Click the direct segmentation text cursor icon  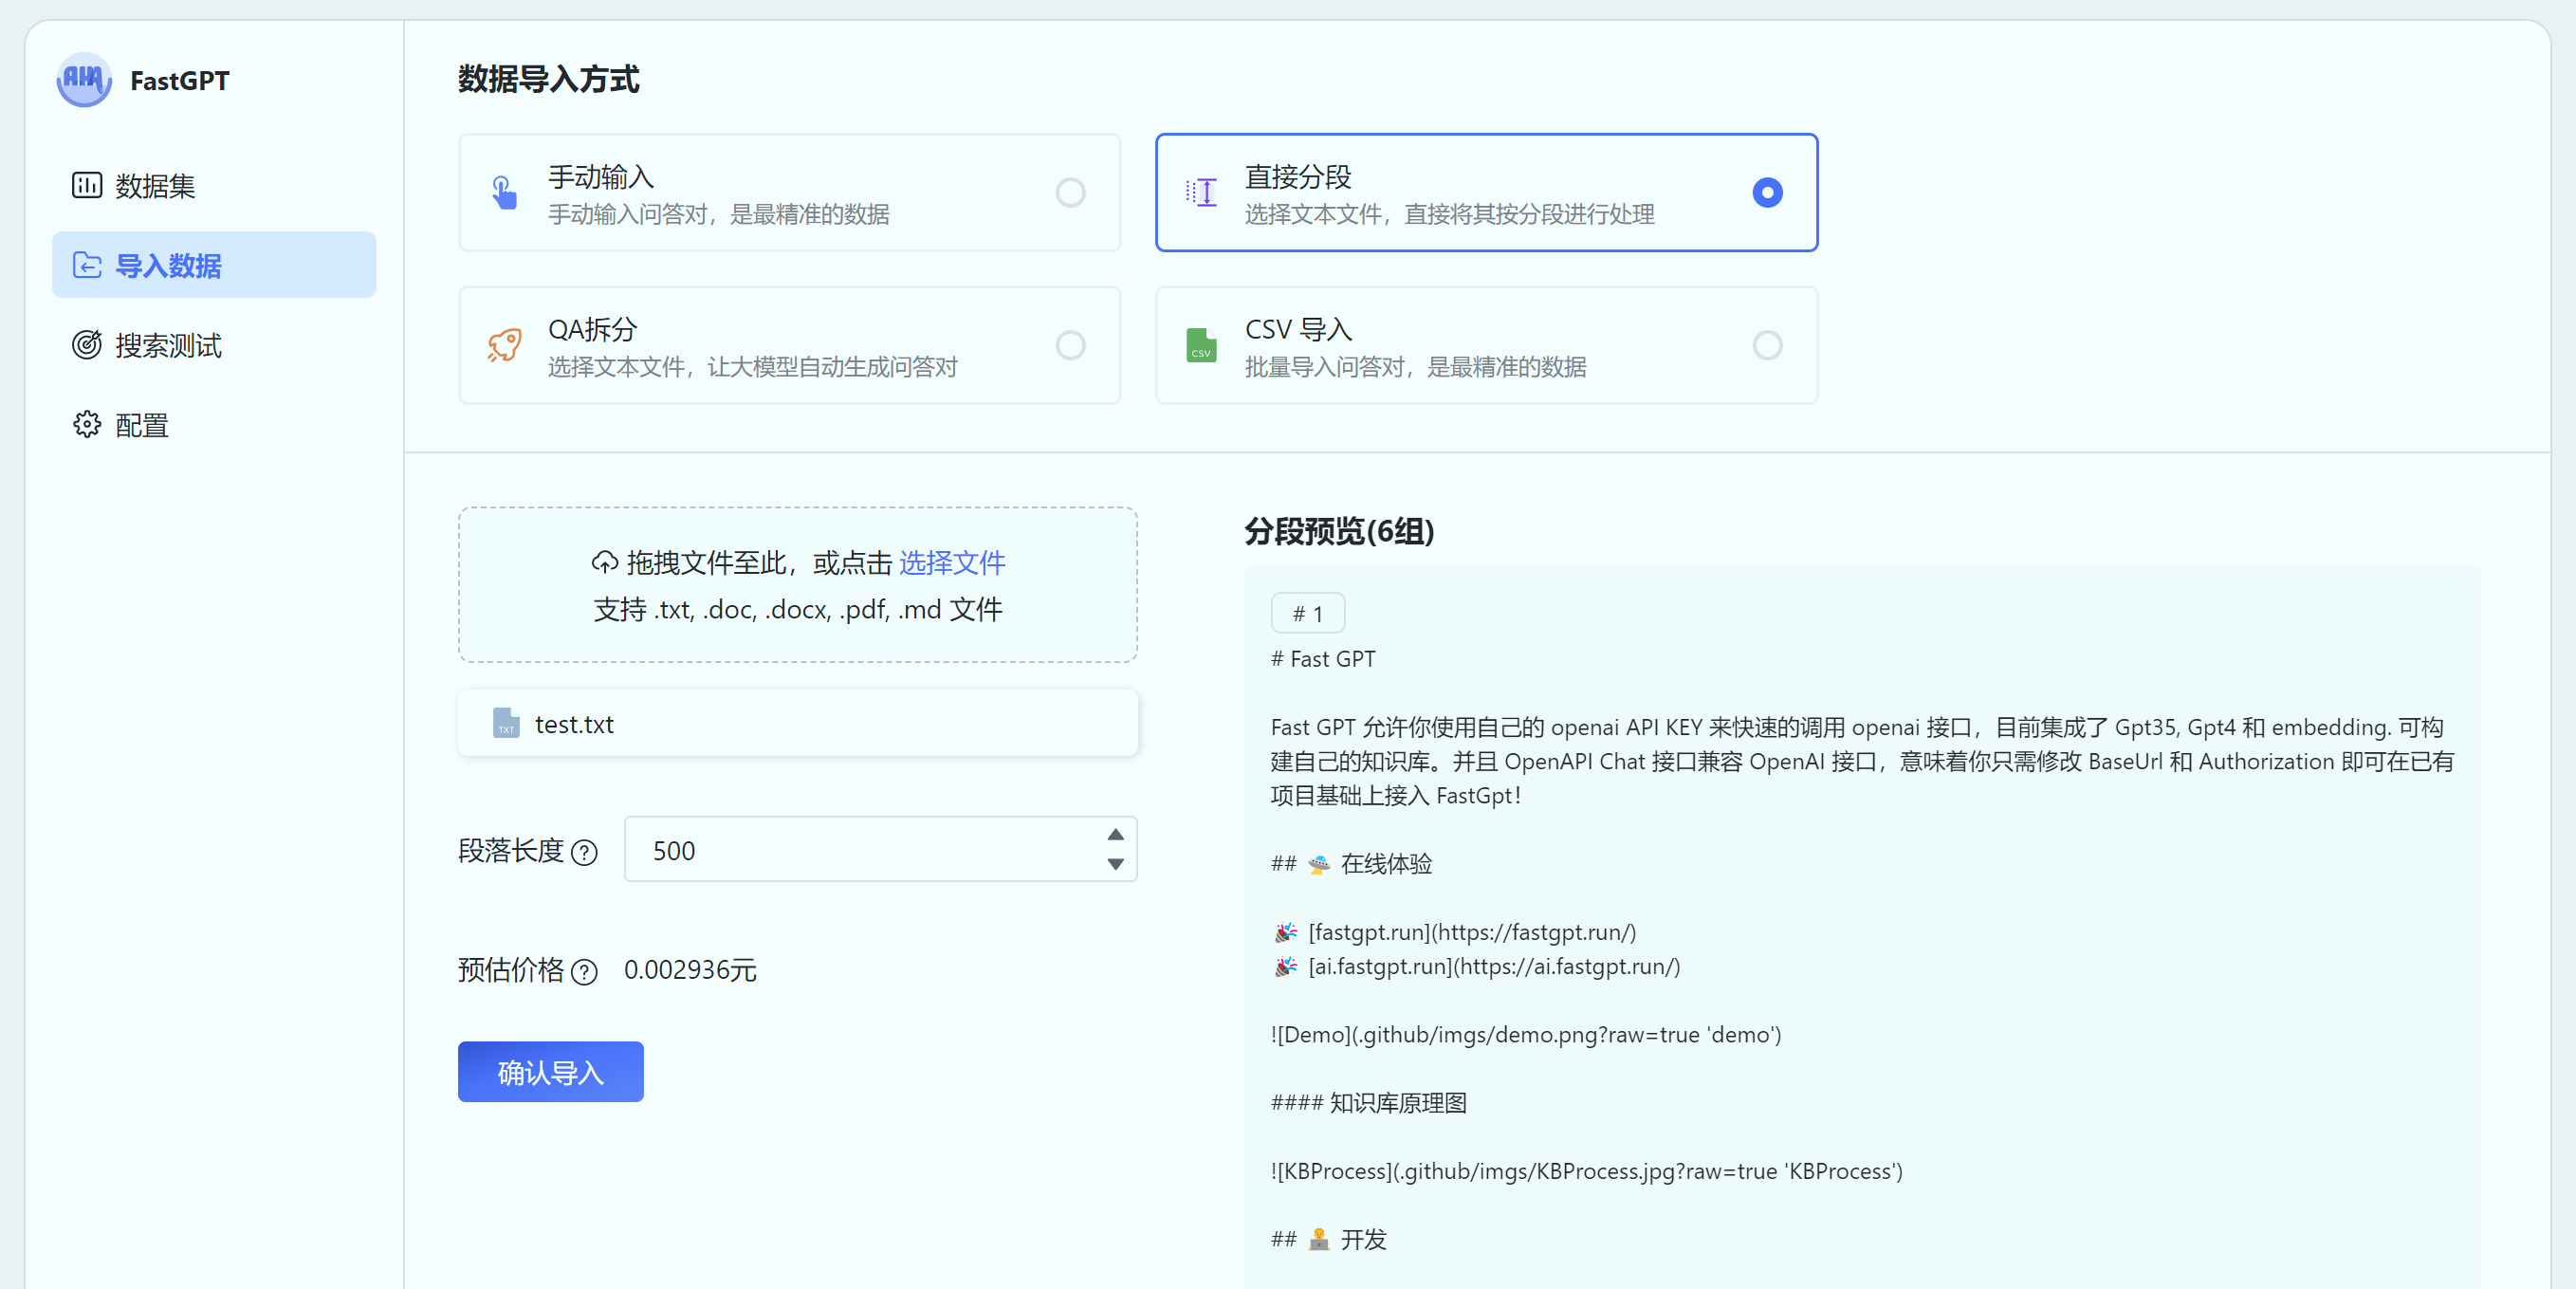pyautogui.click(x=1201, y=192)
